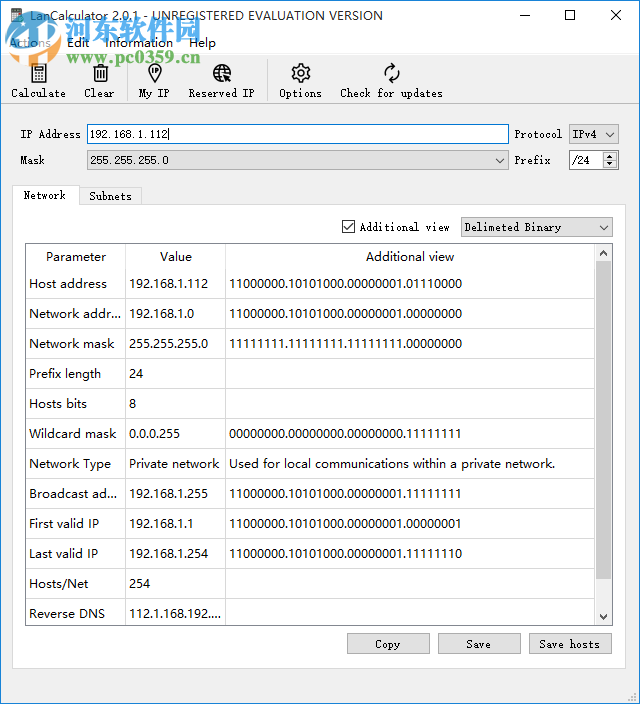Viewport: 640px width, 704px height.
Task: Select the network type description text
Action: coord(392,464)
